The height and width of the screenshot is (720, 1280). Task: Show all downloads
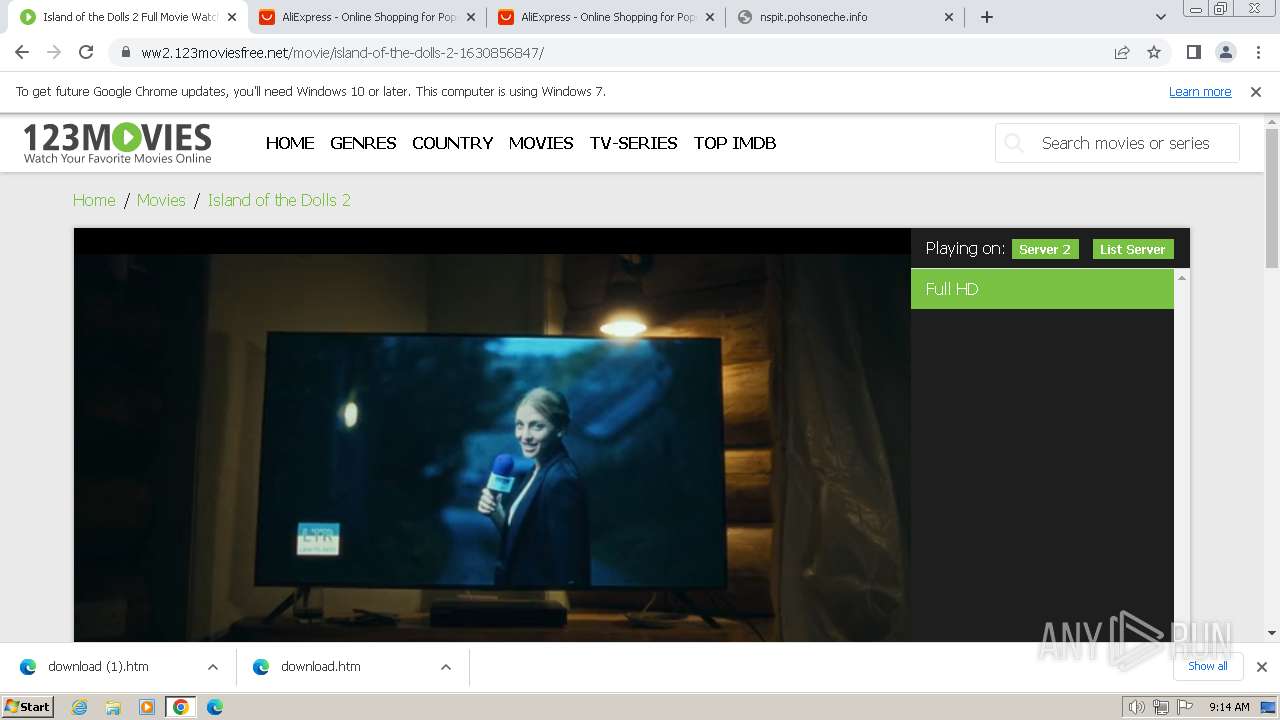click(1208, 666)
